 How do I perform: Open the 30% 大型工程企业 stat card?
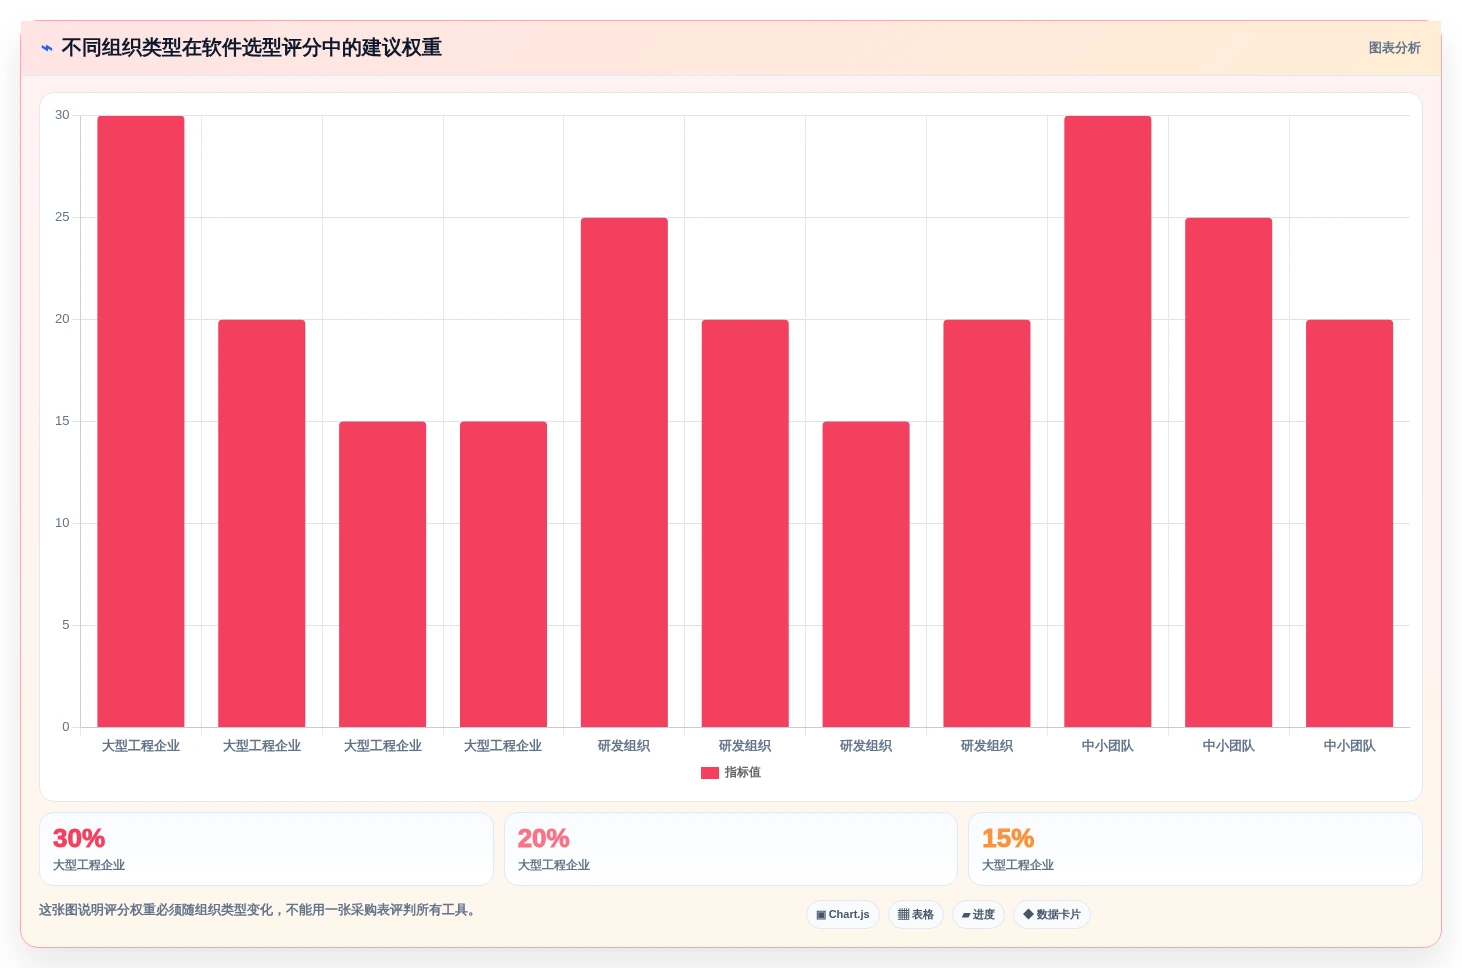point(266,849)
